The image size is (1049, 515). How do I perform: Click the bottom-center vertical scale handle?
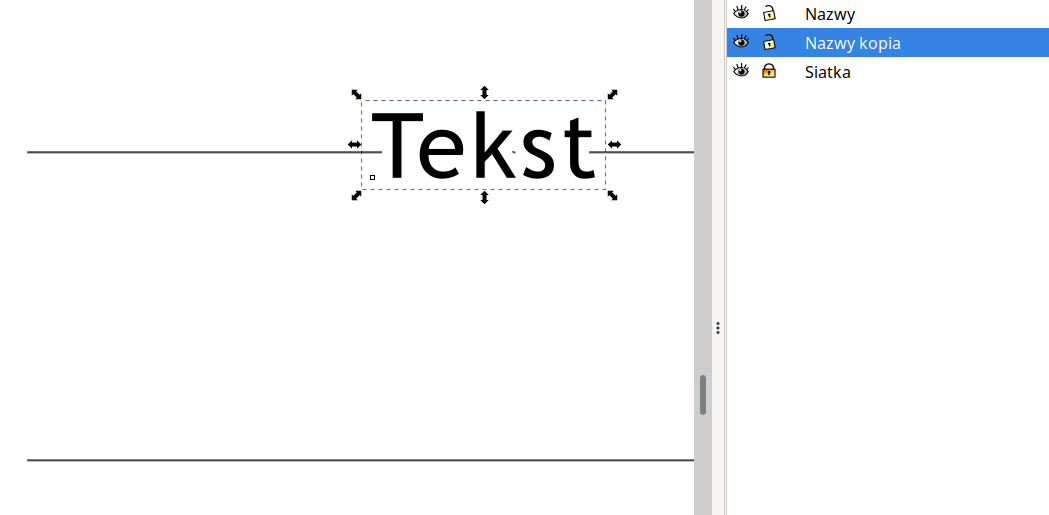click(484, 198)
